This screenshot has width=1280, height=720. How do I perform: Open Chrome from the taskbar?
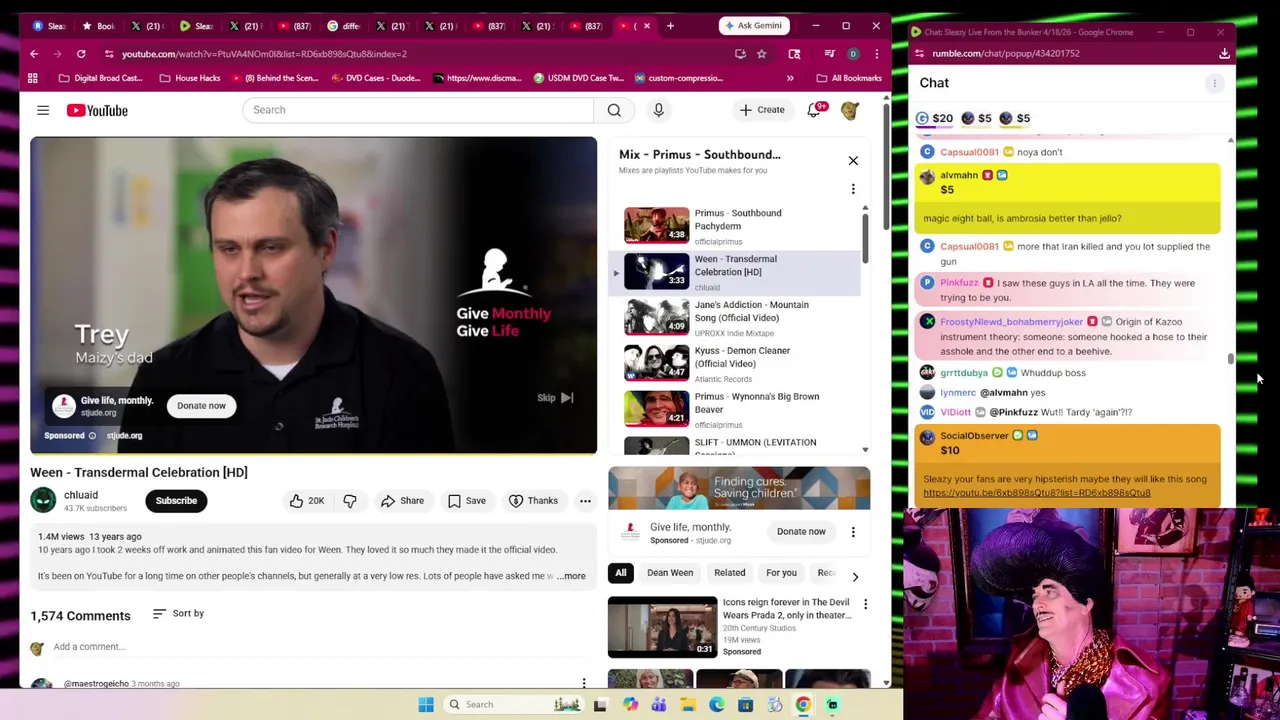803,704
